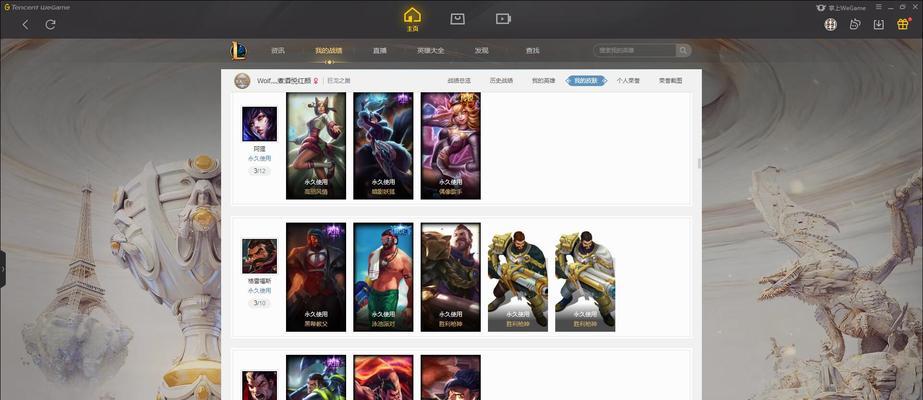The width and height of the screenshot is (923, 400).
Task: Open 掌上WeGame mobile link
Action: (841, 7)
